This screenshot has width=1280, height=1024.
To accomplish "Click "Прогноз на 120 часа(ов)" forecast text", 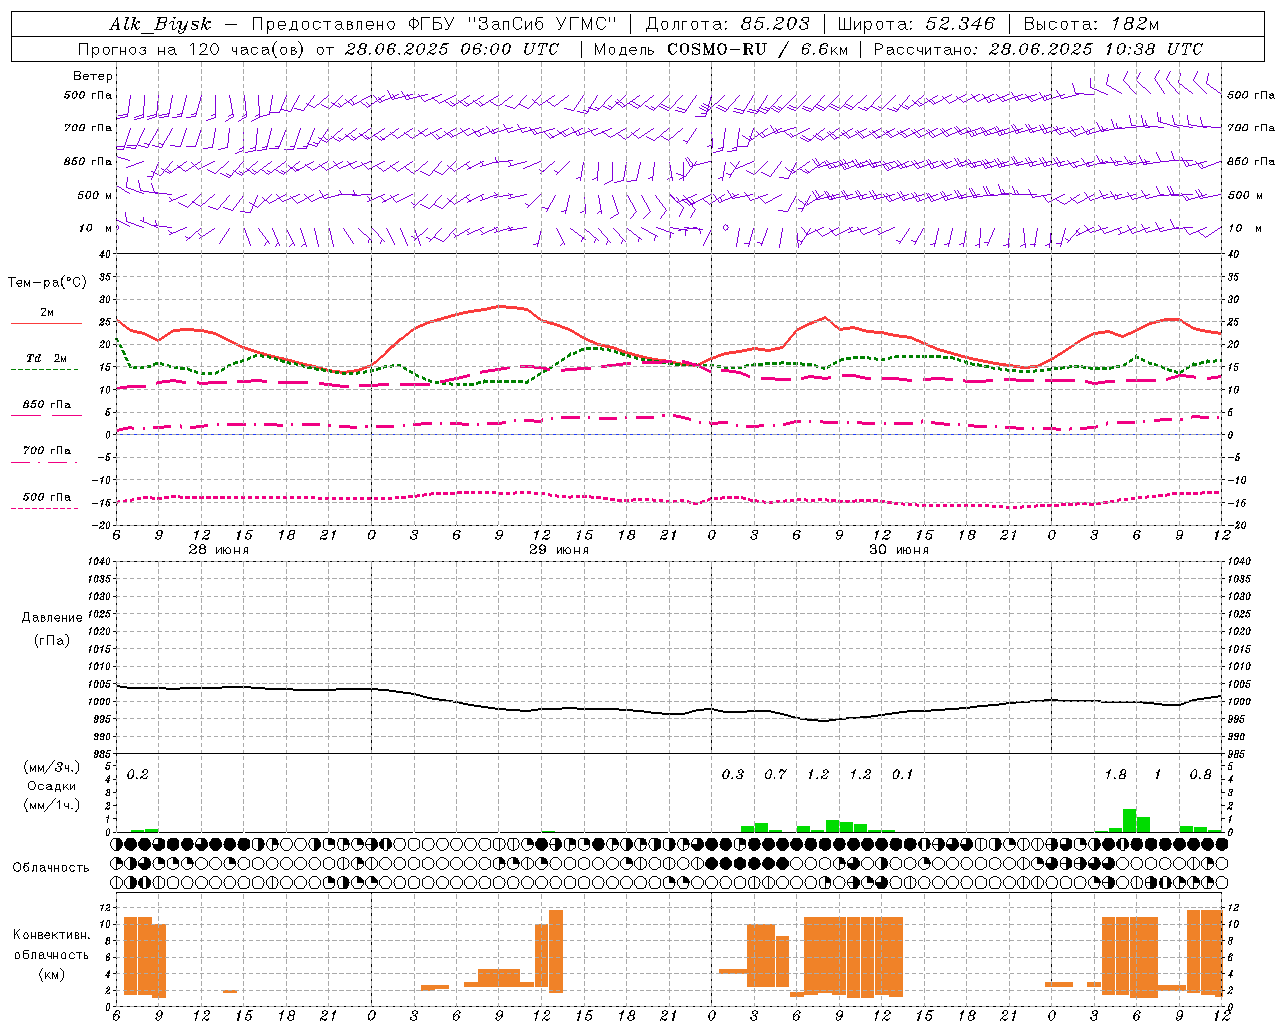I will [191, 49].
